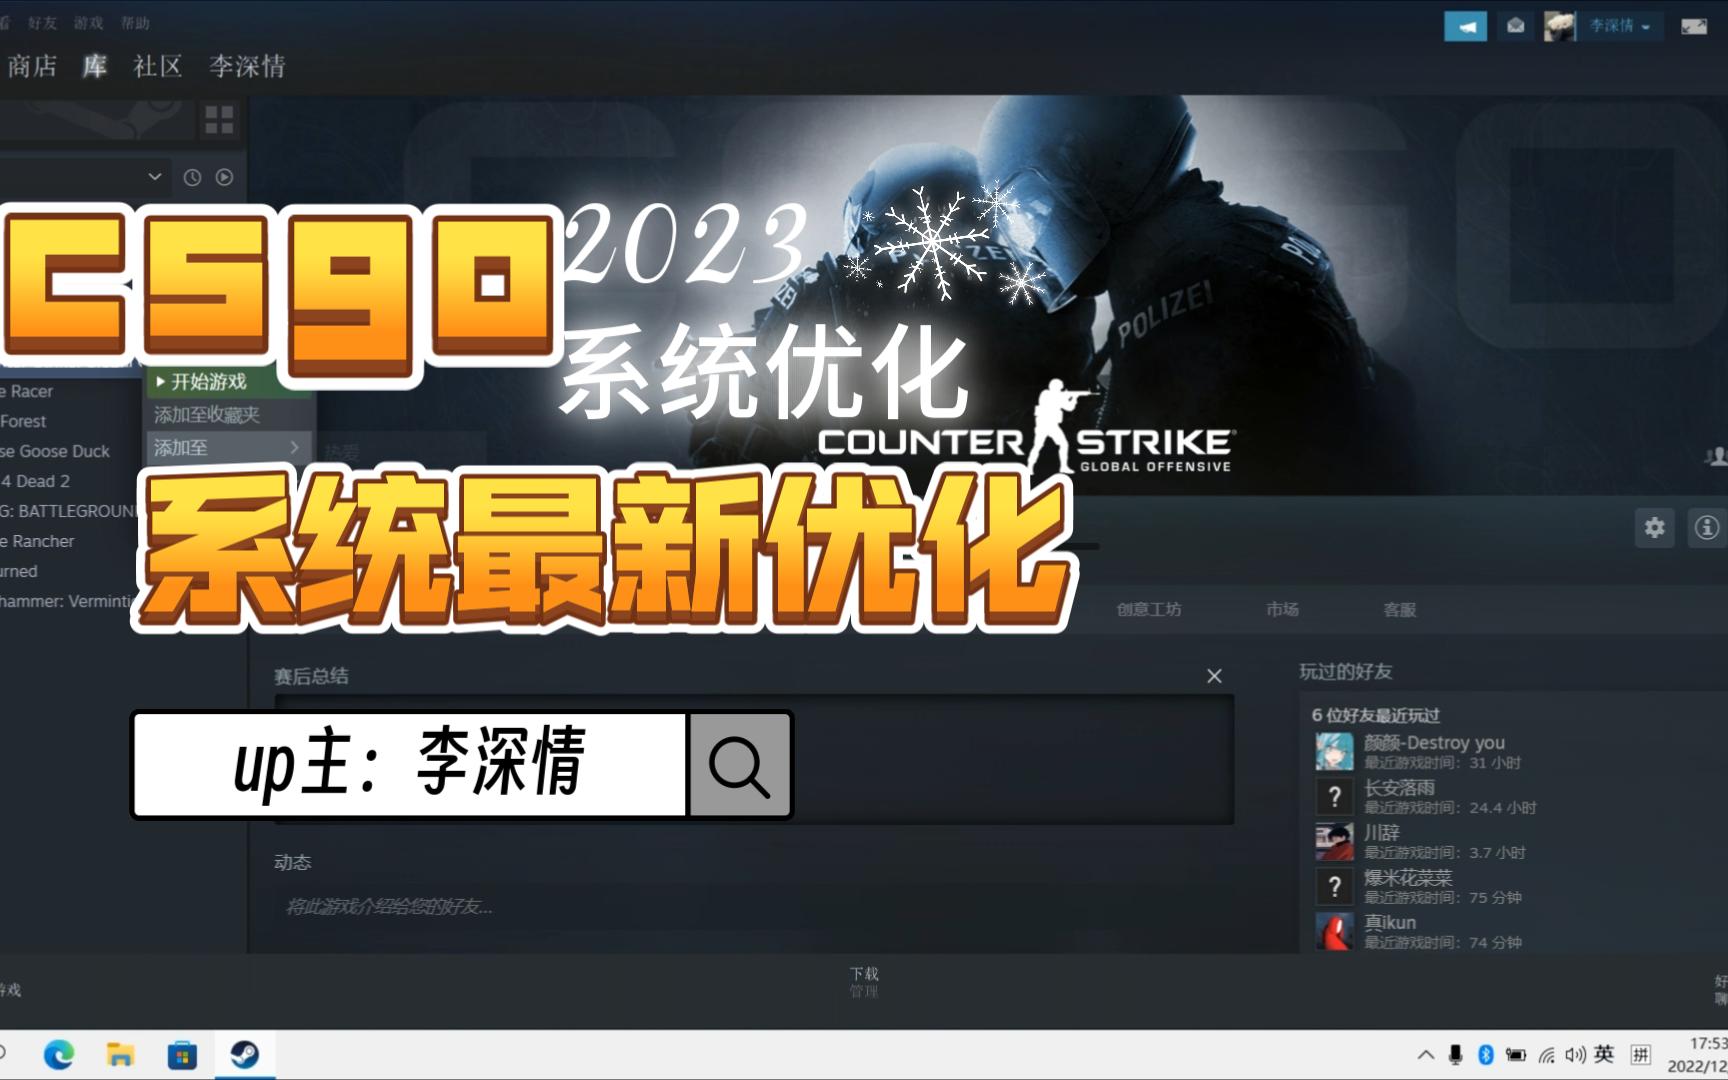Toggle Bluetooth from the system tray

tap(1484, 1052)
